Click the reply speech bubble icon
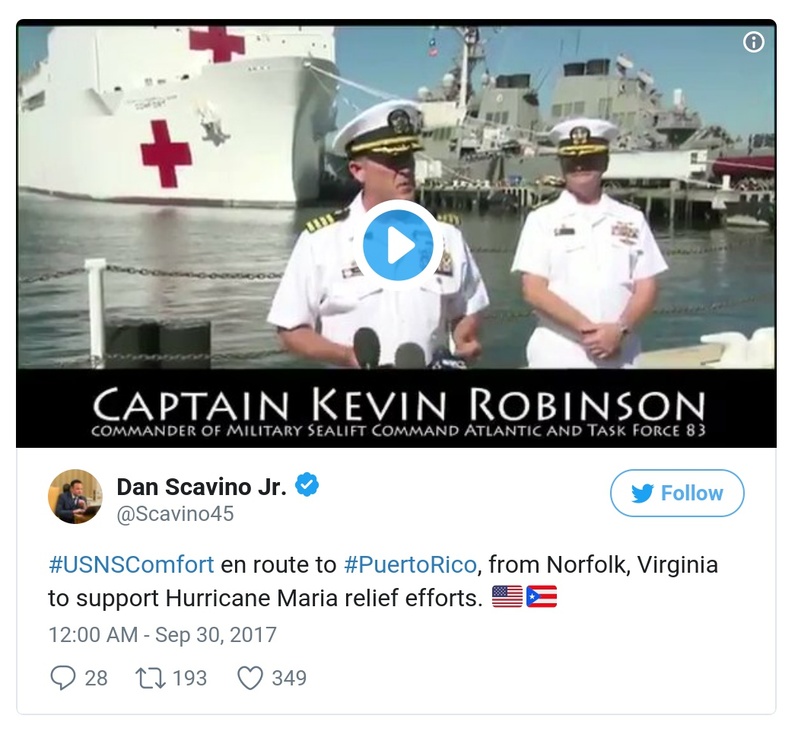Screen dimensions: 798x738 (x=63, y=678)
